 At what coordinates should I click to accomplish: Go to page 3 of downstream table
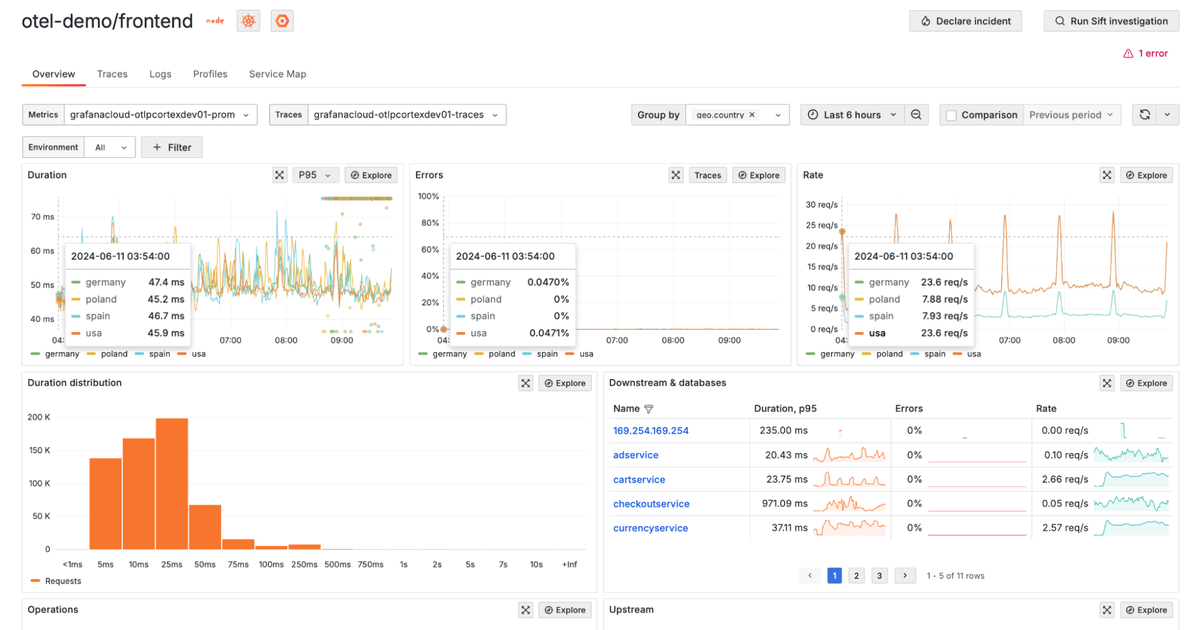(x=879, y=576)
